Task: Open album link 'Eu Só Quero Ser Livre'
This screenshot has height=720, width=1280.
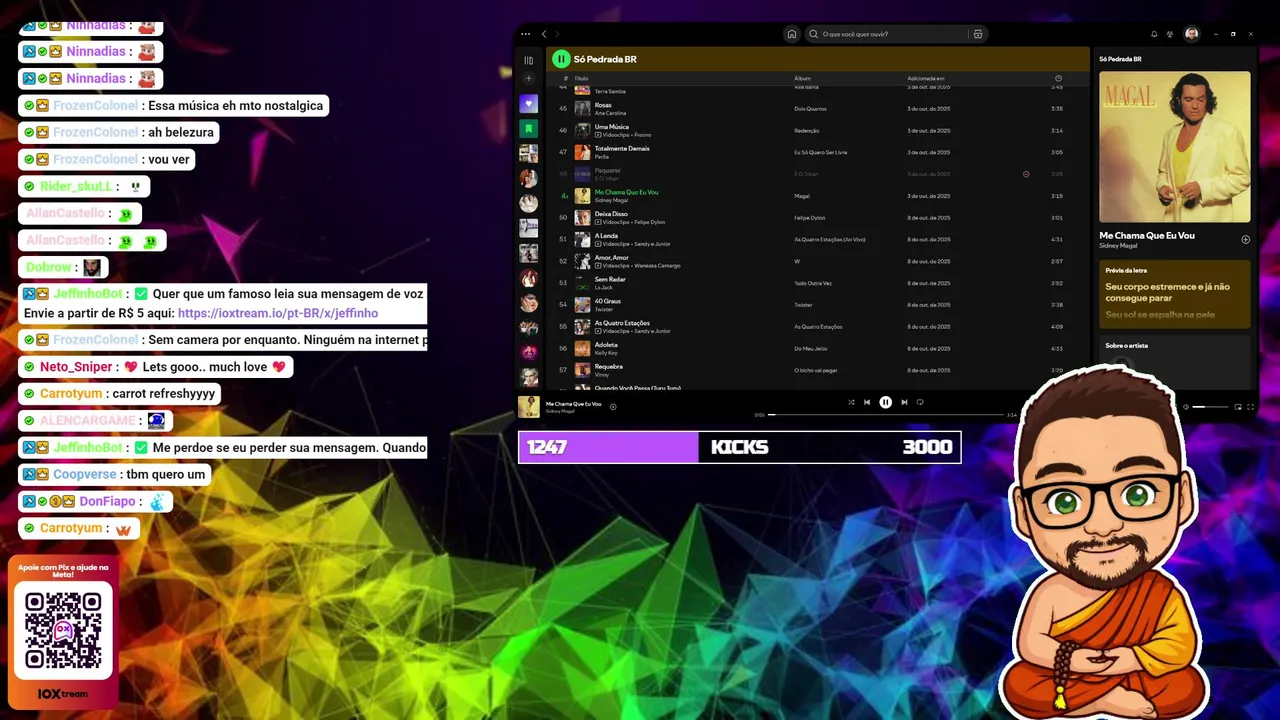Action: (820, 153)
